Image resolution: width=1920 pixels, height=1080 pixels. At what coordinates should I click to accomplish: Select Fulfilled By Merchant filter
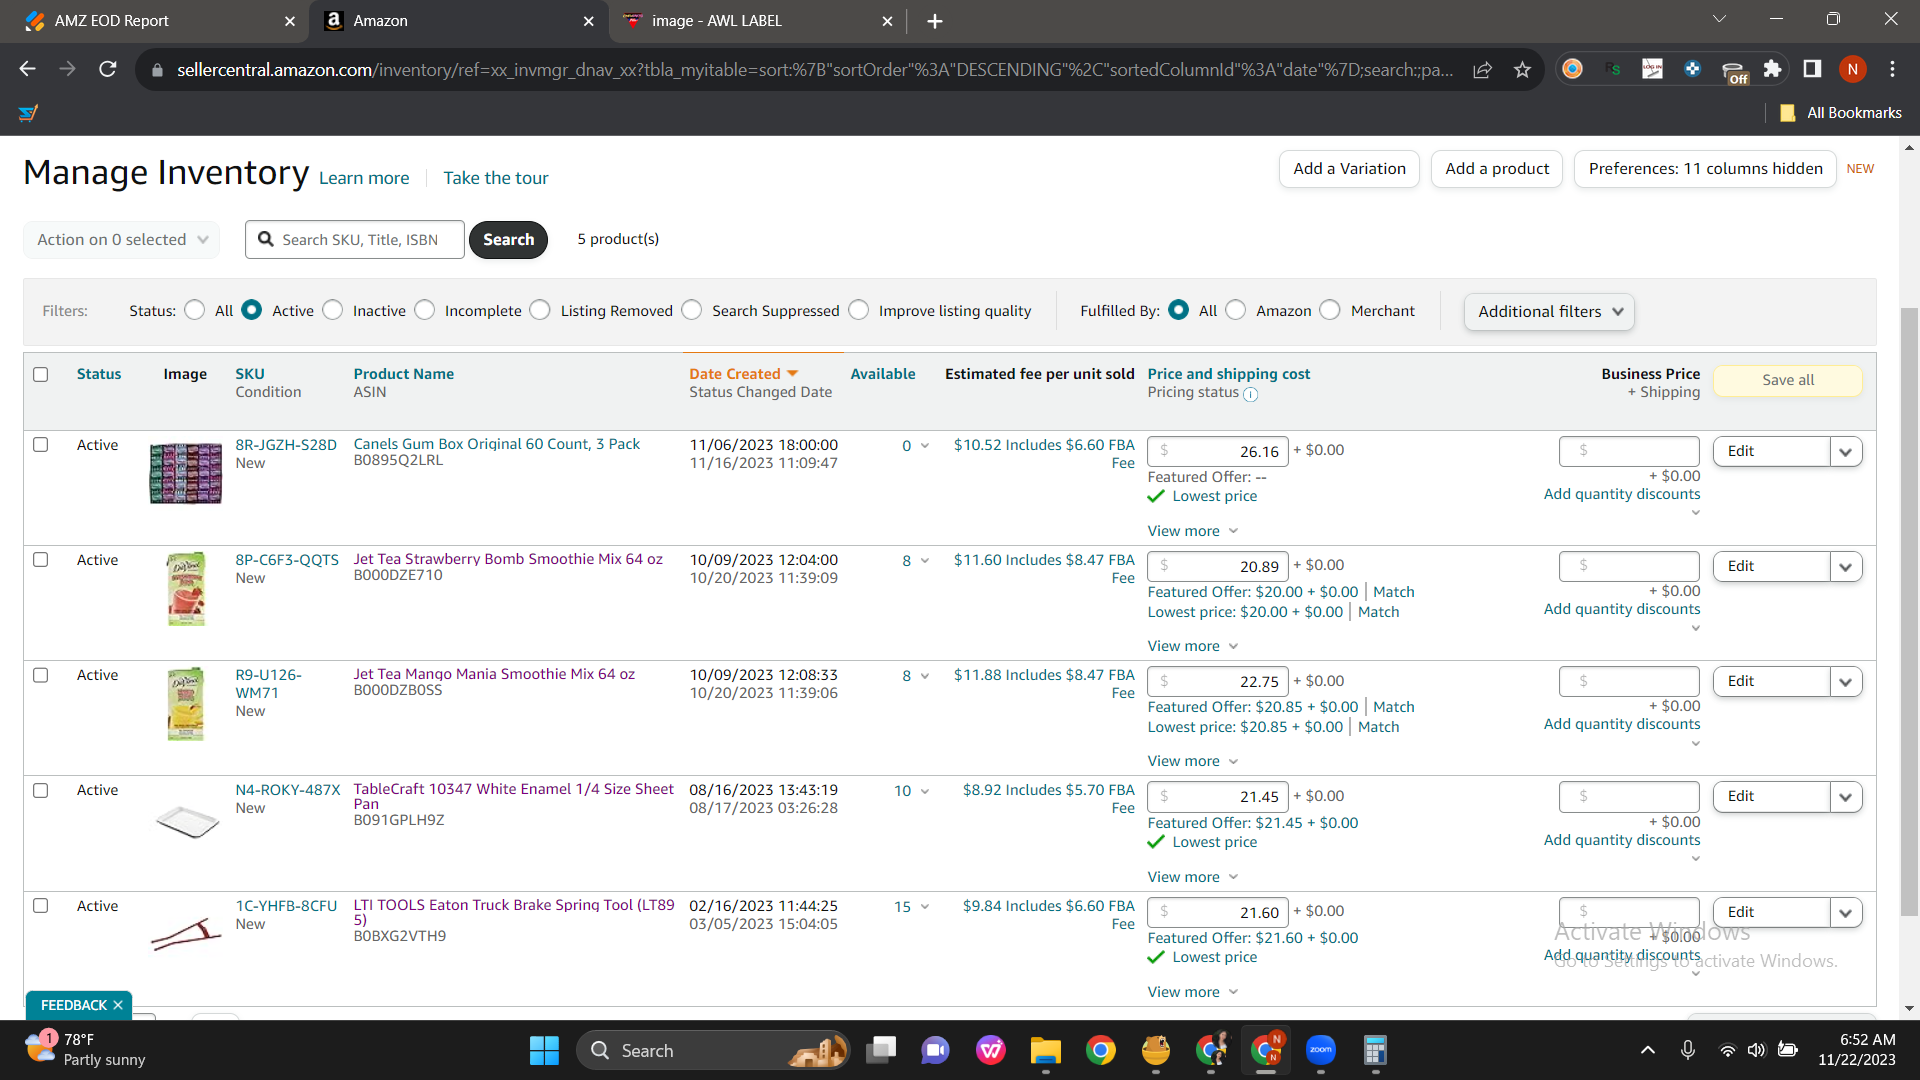[1330, 311]
